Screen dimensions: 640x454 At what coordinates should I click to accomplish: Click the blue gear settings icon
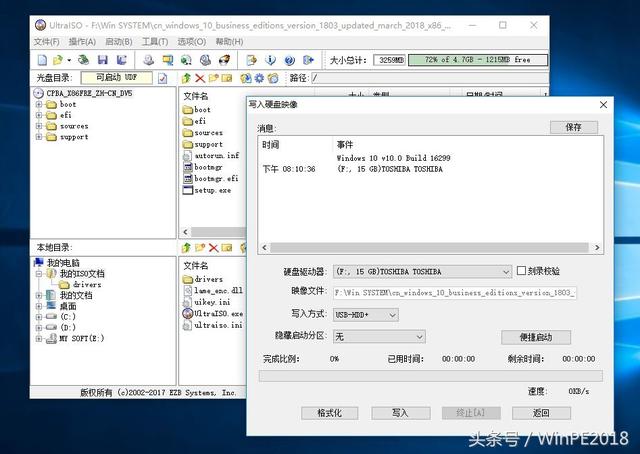(x=259, y=78)
